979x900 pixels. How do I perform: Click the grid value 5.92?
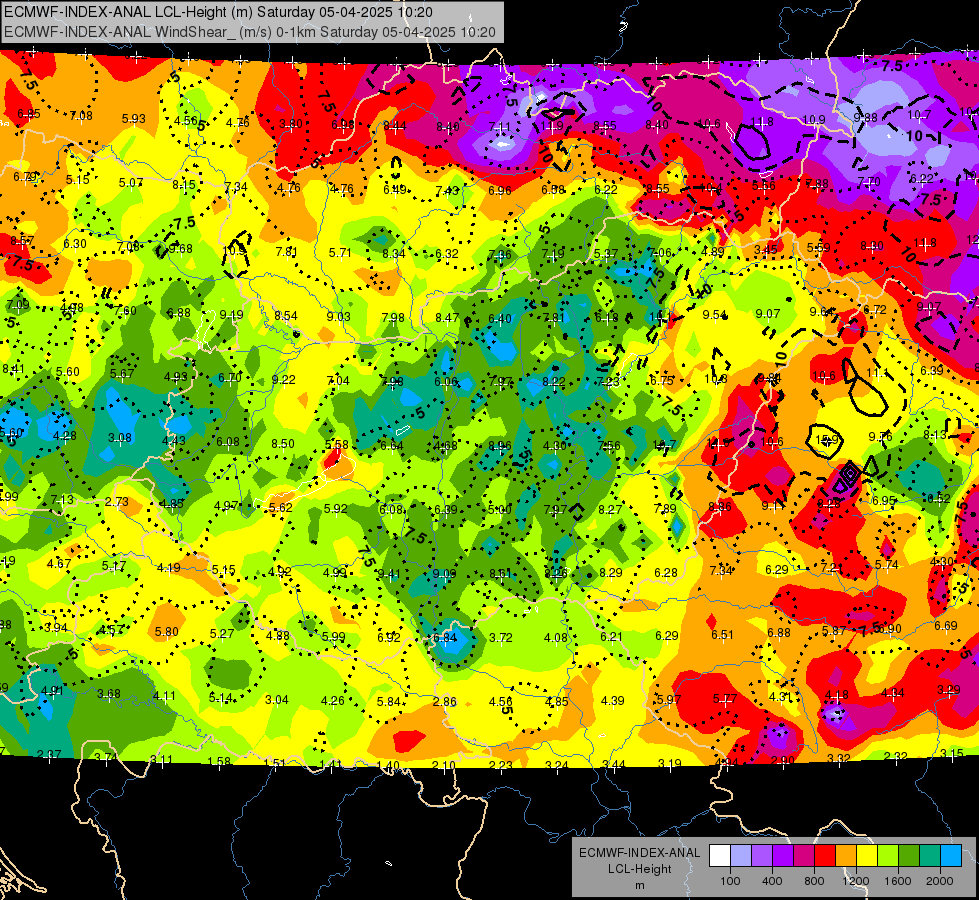(x=336, y=508)
